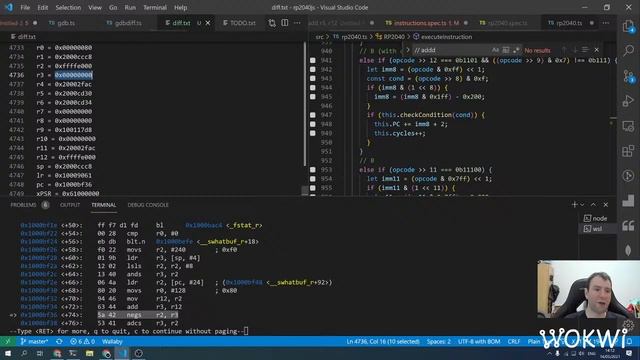The height and width of the screenshot is (360, 640).
Task: Open the Terminal menu in menu bar
Action: pos(155,7)
